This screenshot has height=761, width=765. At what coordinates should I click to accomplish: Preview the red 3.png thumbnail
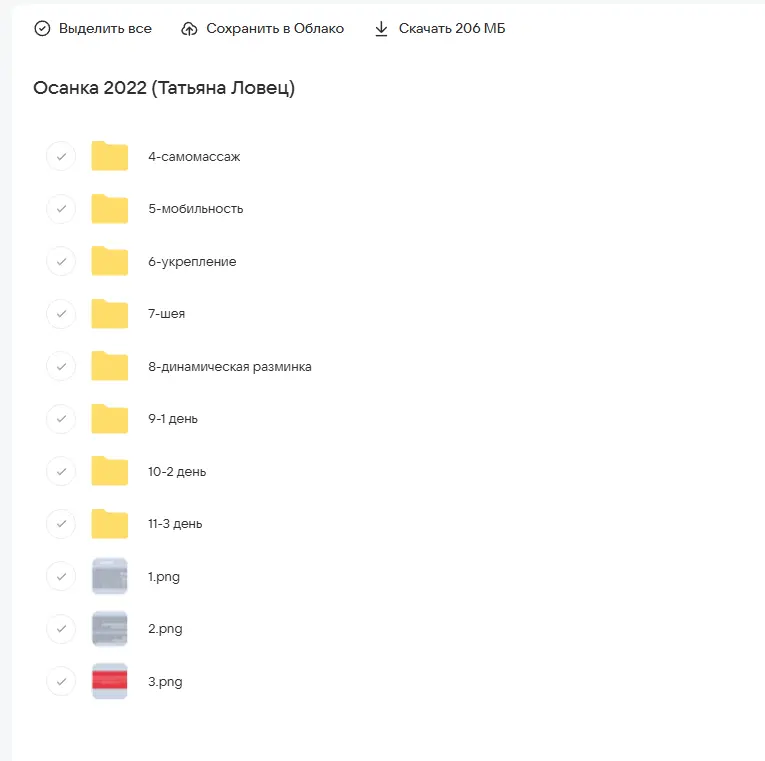pos(110,682)
